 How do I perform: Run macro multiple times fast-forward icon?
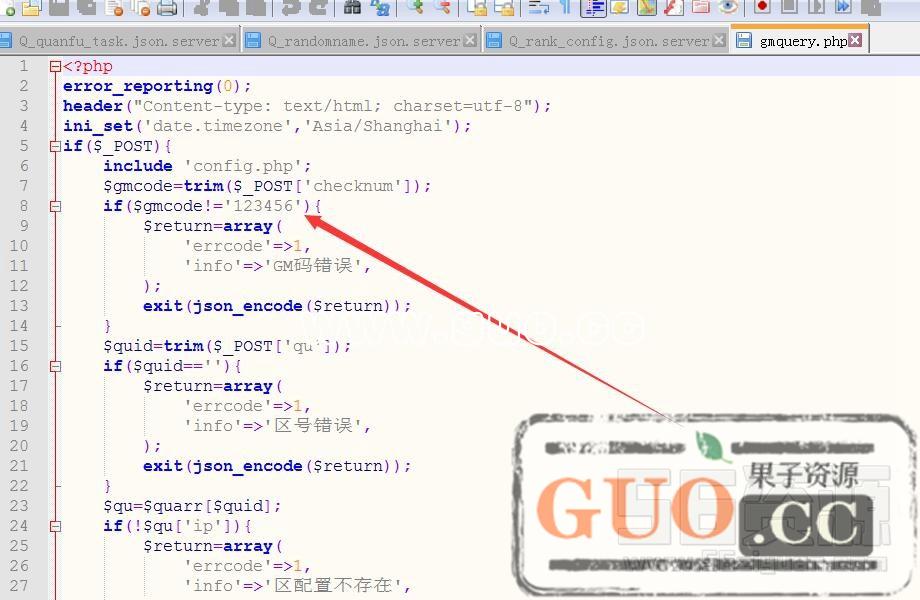tap(843, 7)
